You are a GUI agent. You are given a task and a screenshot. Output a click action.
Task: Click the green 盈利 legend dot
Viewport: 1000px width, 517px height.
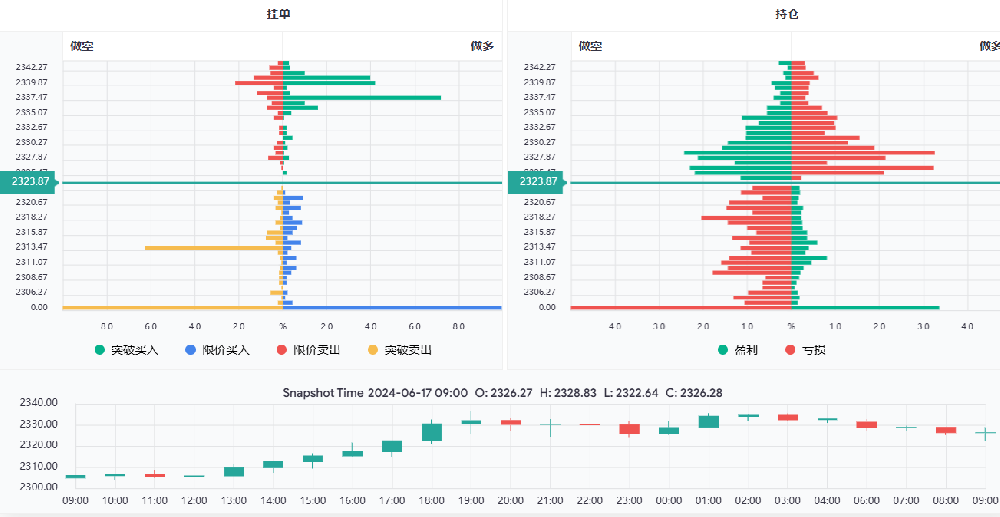[723, 350]
